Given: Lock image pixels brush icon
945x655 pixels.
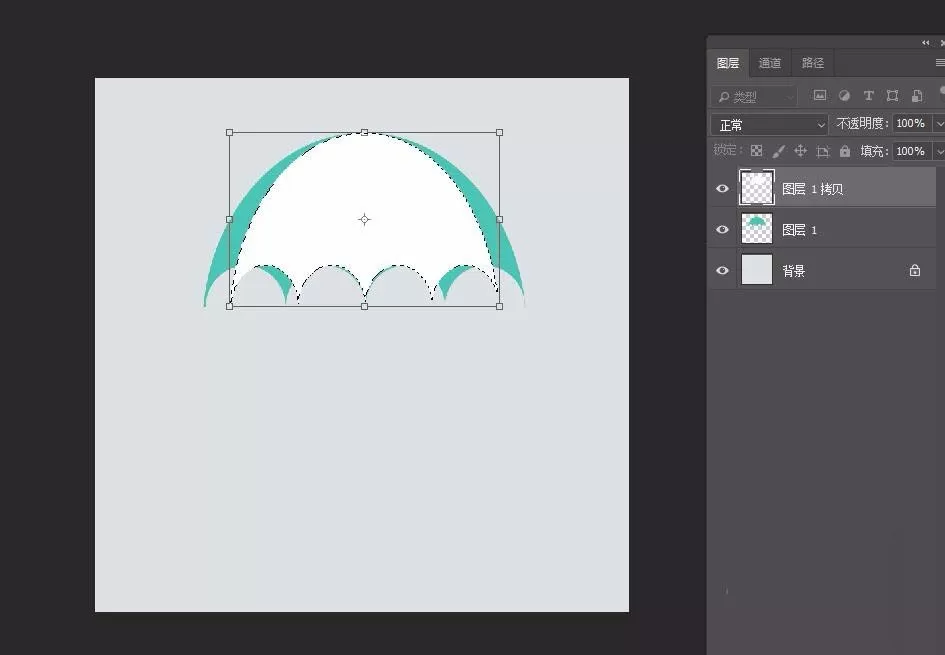Looking at the screenshot, I should 779,151.
